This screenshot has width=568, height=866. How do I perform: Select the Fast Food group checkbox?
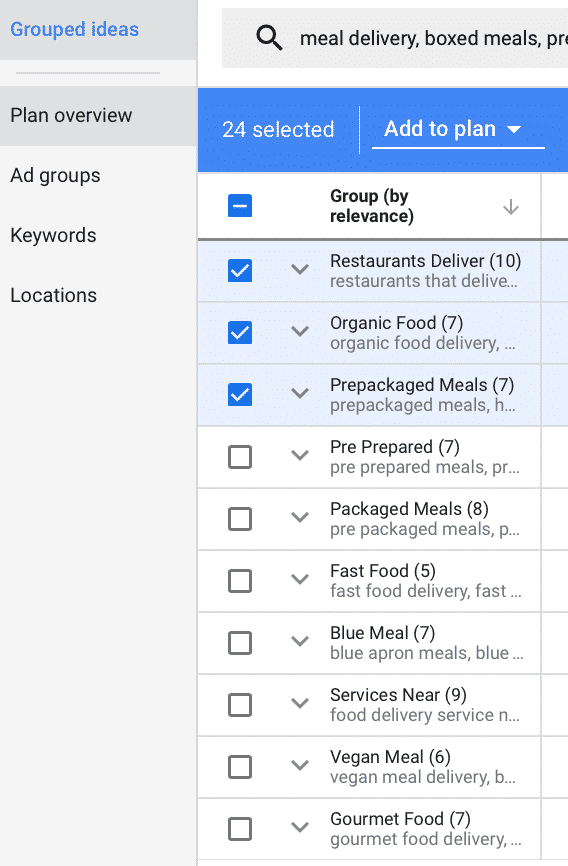point(240,580)
